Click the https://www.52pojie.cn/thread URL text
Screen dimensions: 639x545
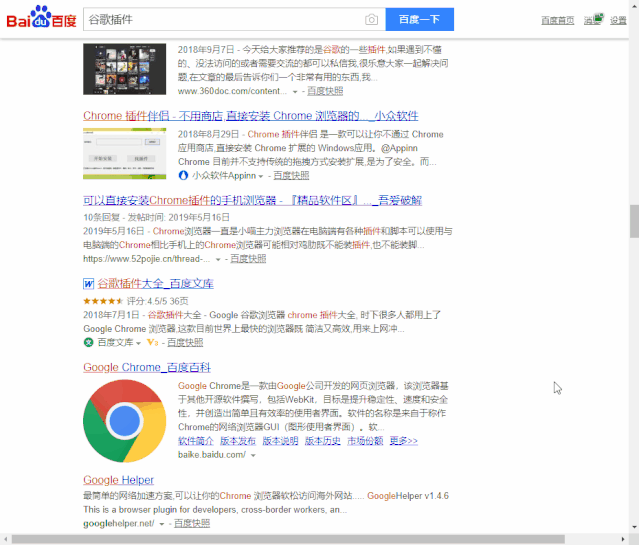click(147, 259)
